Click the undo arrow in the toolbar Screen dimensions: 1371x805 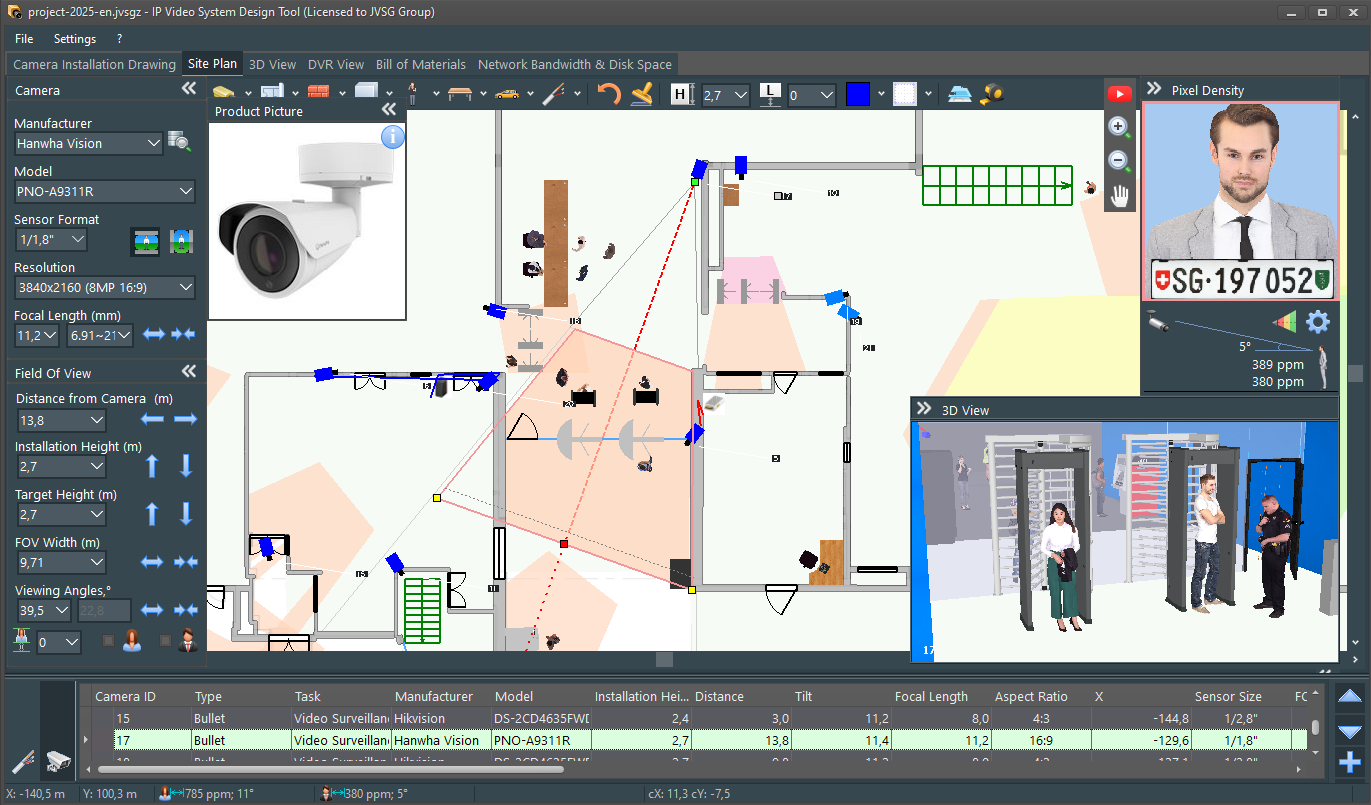pos(608,94)
